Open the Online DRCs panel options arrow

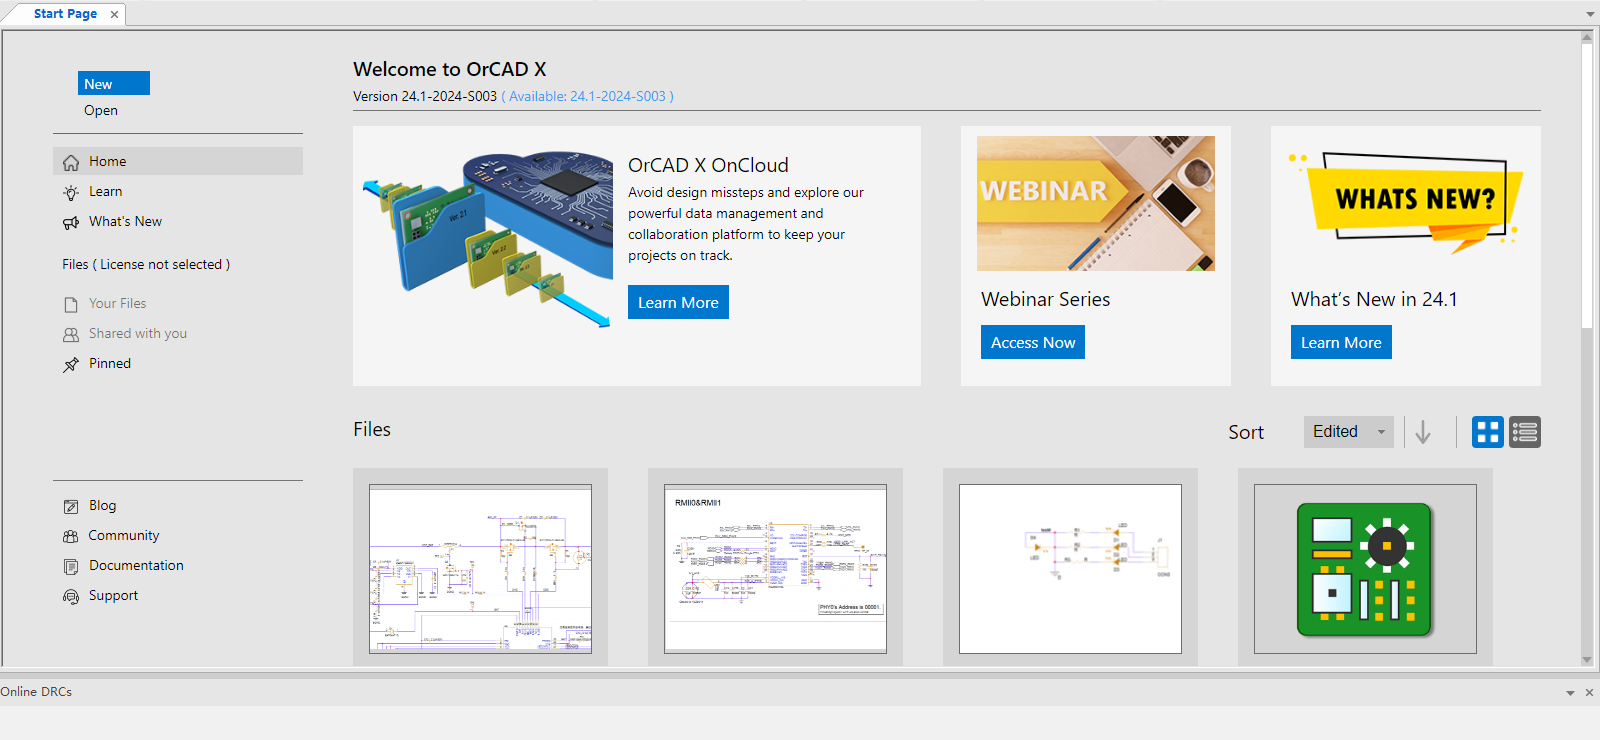pyautogui.click(x=1570, y=692)
